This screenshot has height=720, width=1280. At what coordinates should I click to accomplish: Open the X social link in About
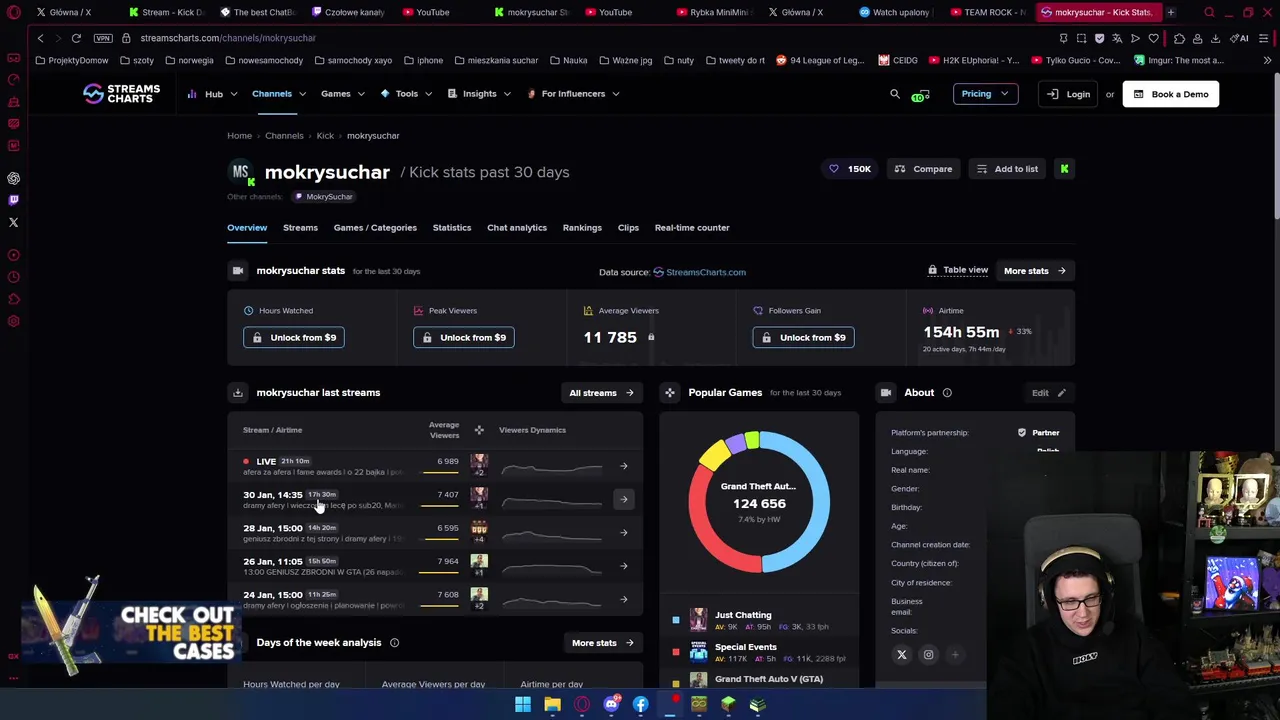tap(902, 655)
